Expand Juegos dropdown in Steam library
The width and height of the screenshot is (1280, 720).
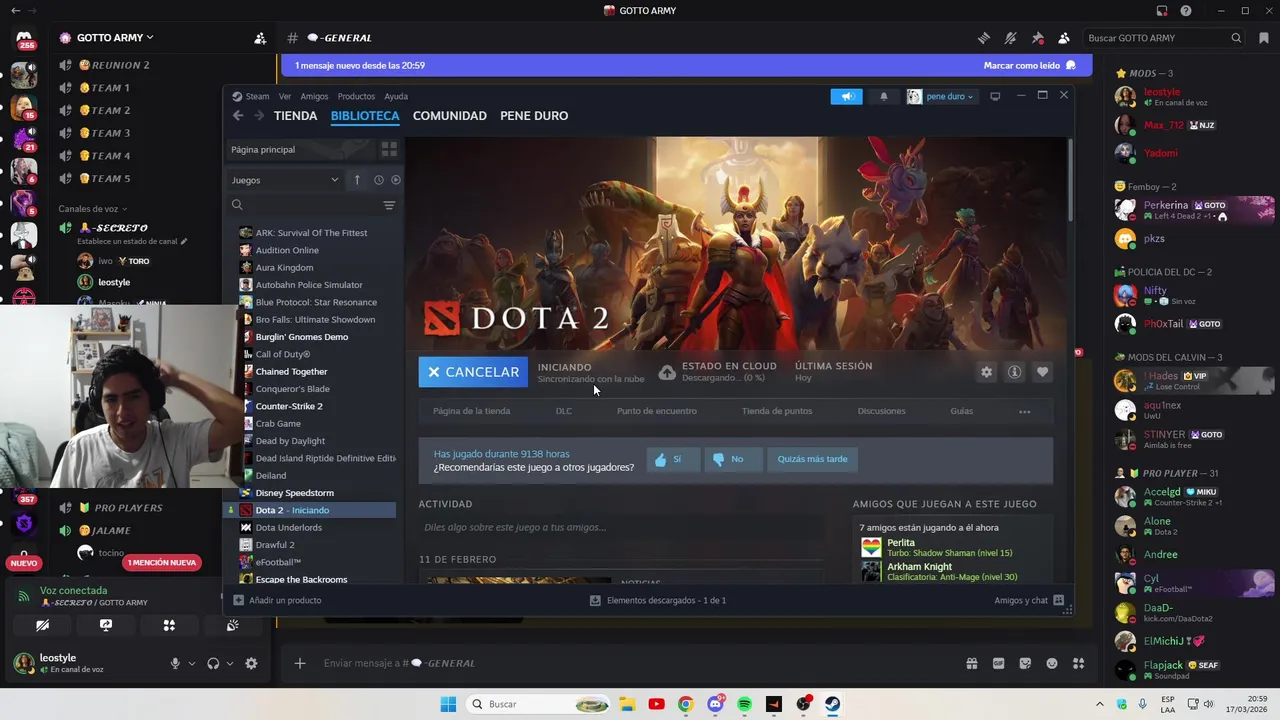(285, 180)
